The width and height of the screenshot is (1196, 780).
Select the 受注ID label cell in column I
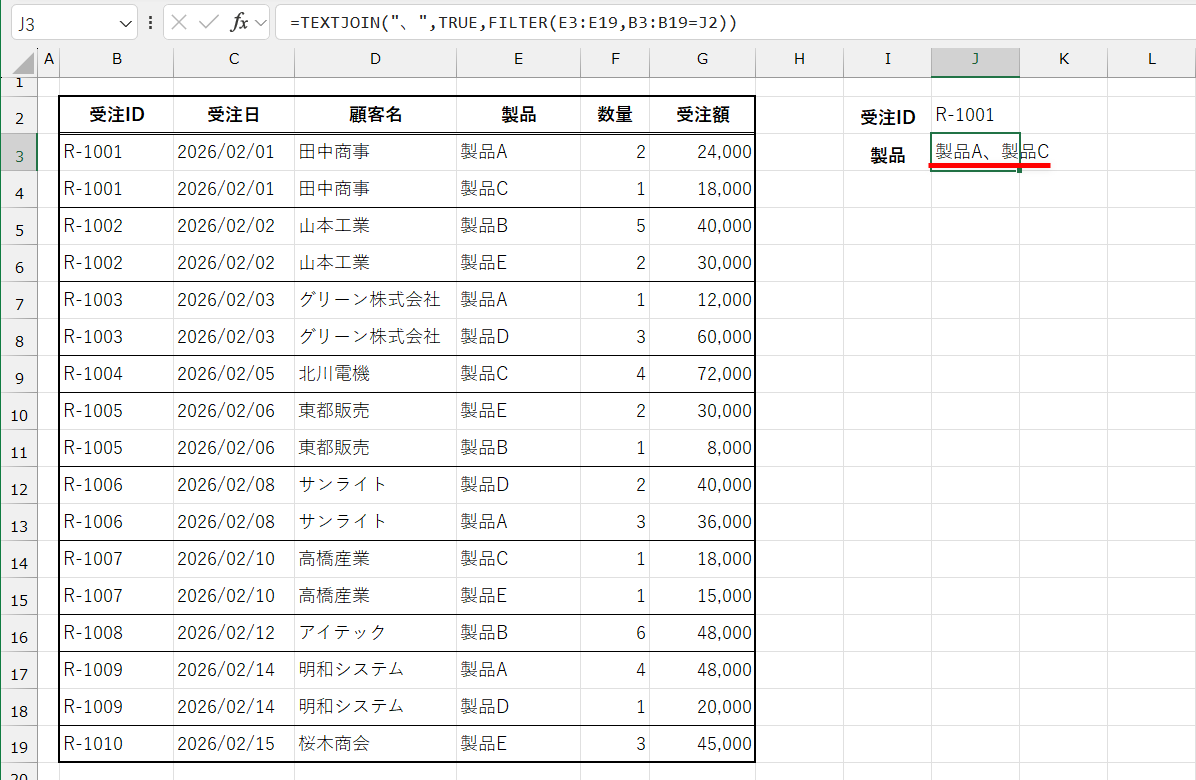coord(886,115)
